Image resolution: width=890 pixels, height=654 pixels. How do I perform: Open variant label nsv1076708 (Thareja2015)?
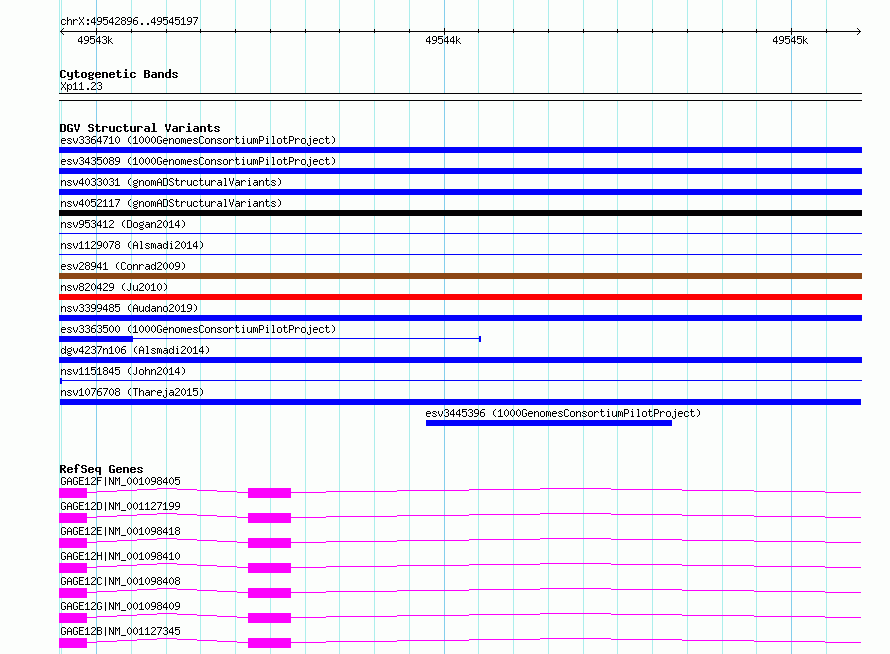click(x=132, y=392)
